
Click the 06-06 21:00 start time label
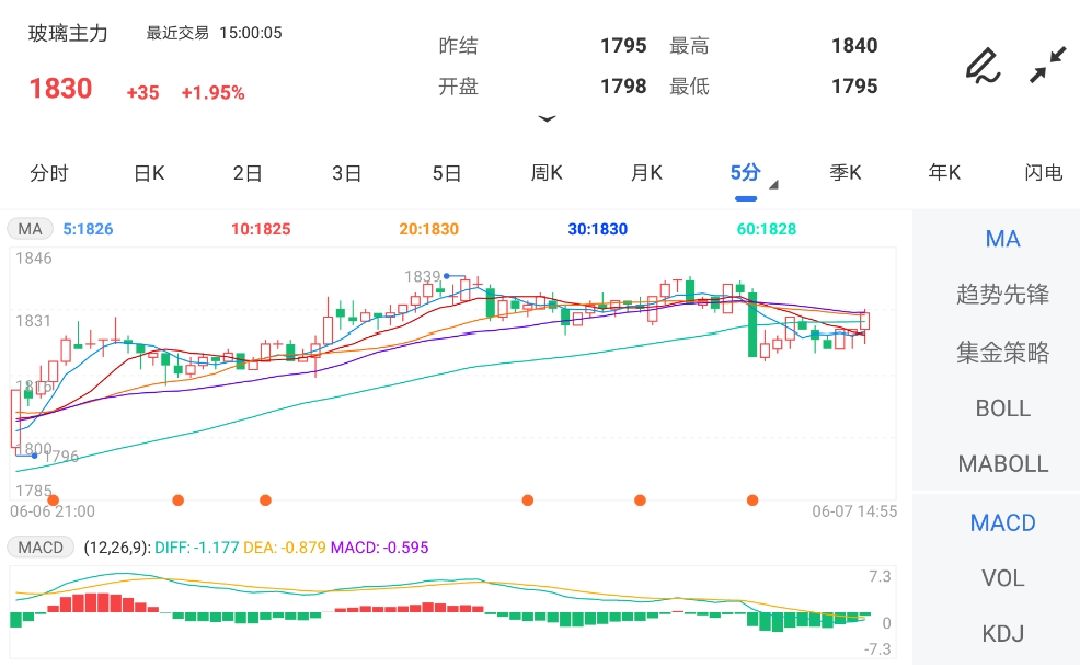coord(52,511)
